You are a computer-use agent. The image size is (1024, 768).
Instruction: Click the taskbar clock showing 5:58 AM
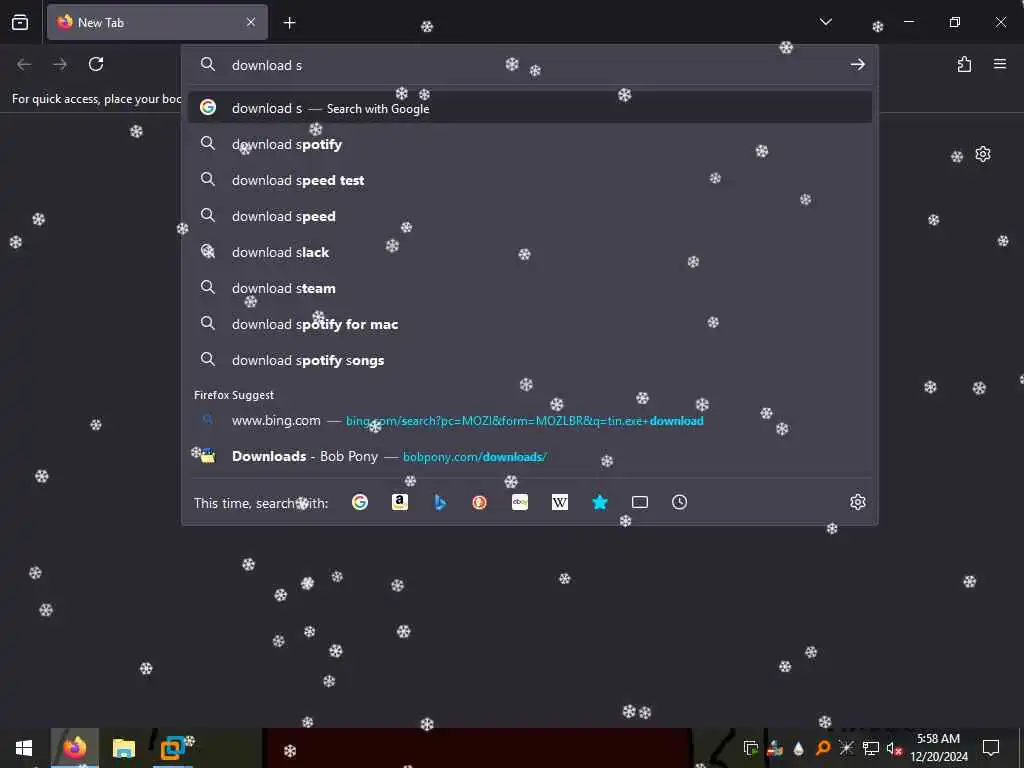click(x=939, y=748)
